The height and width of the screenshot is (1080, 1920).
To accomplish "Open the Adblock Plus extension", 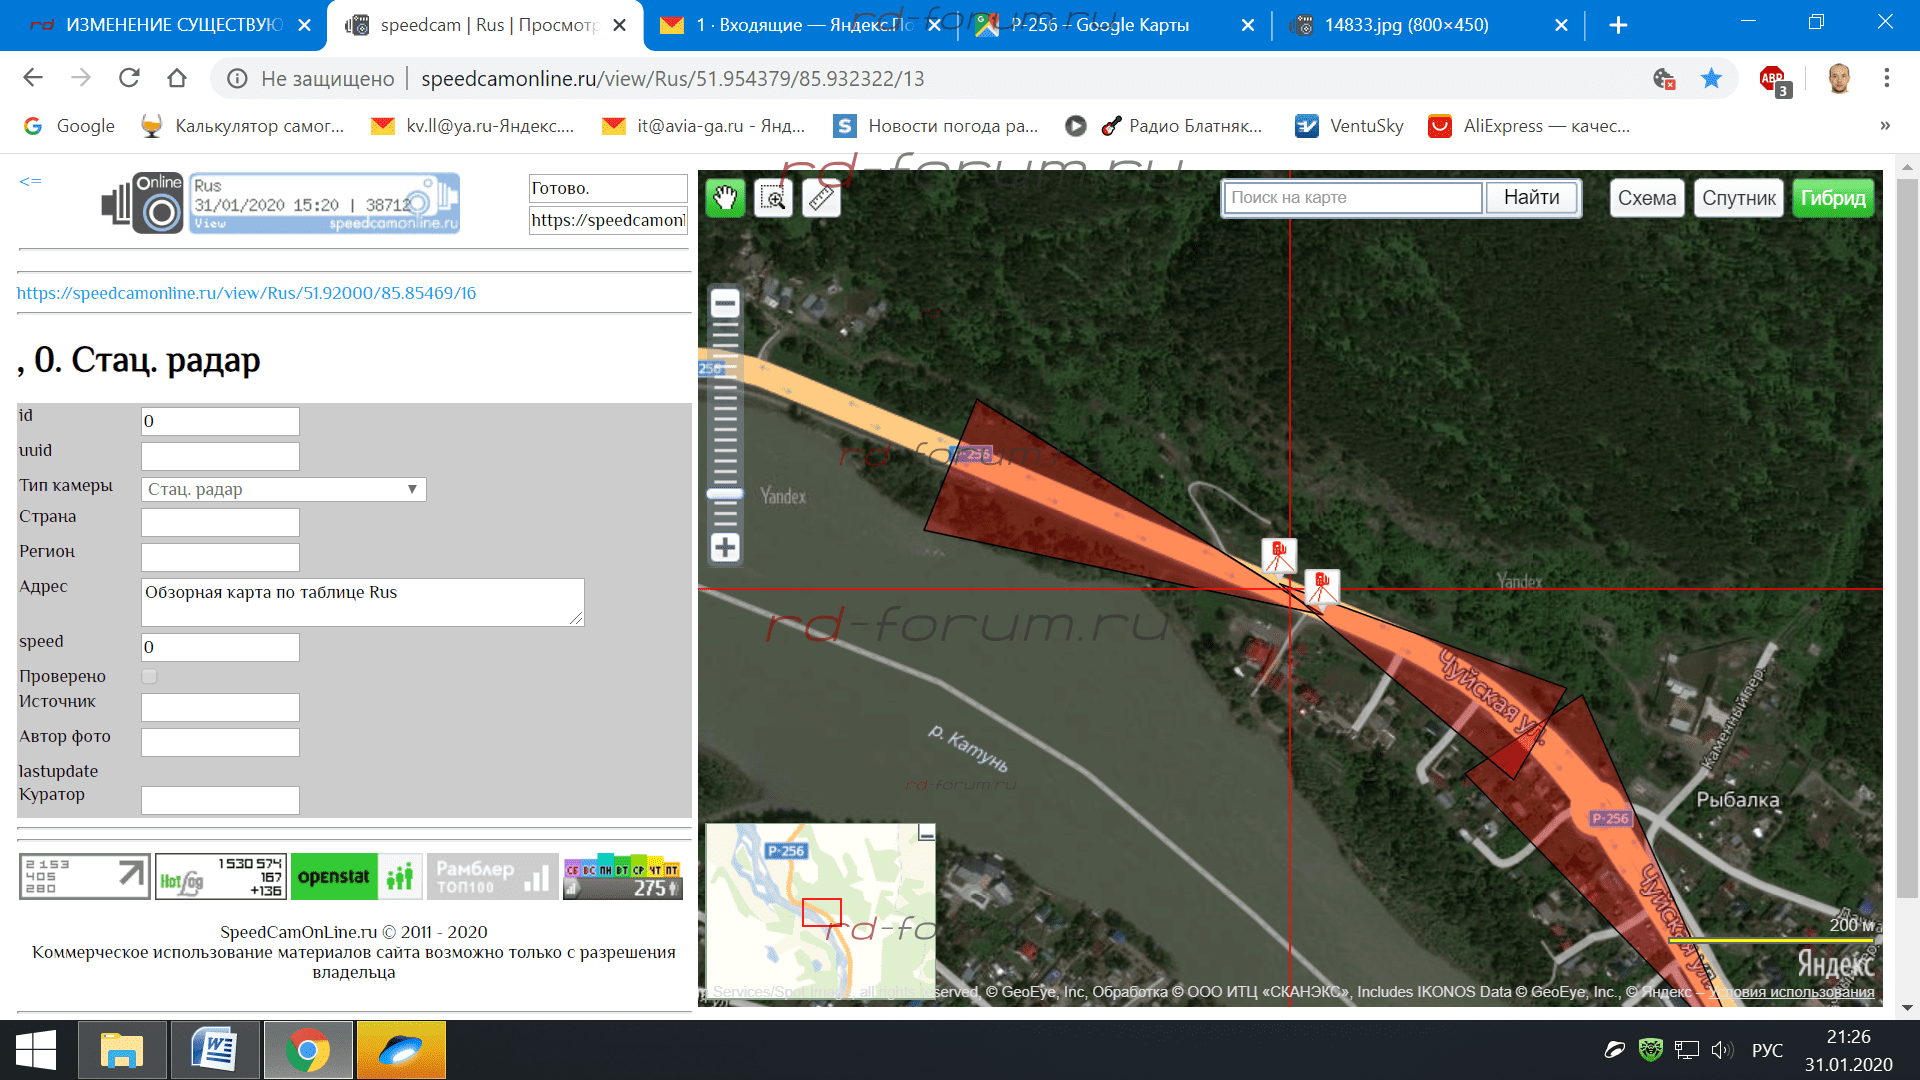I will 1774,79.
